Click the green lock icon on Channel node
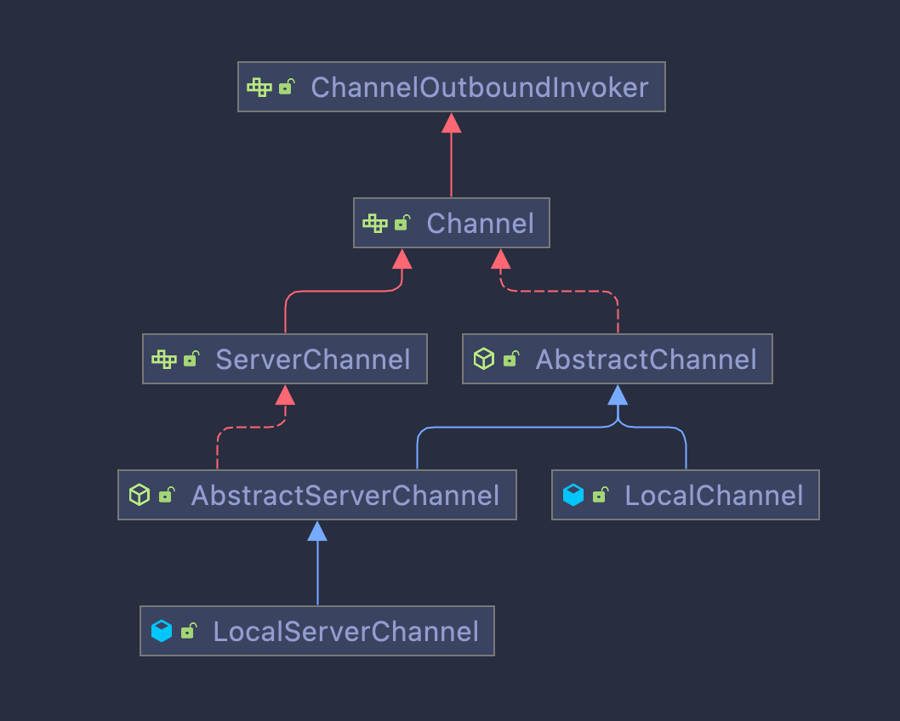Image resolution: width=900 pixels, height=721 pixels. pos(402,223)
